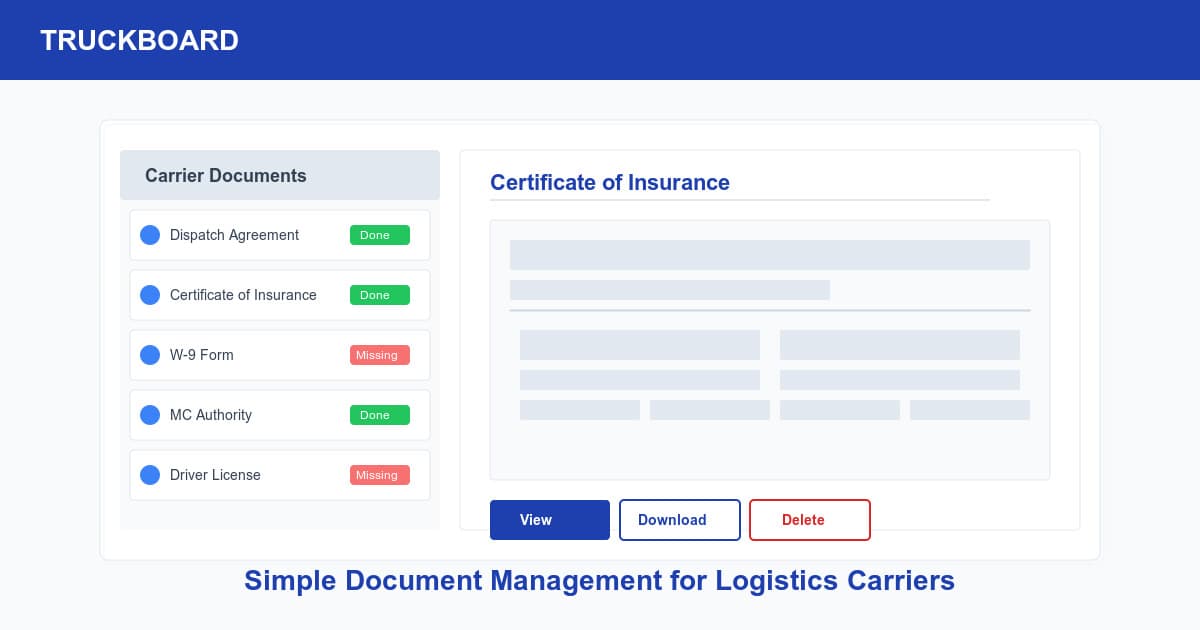This screenshot has height=630, width=1200.
Task: Click the Done badge for MC Authority
Action: (379, 415)
